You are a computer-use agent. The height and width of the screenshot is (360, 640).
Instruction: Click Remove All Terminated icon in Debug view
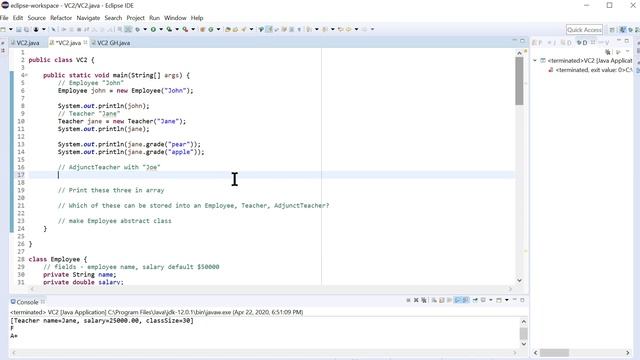608,52
